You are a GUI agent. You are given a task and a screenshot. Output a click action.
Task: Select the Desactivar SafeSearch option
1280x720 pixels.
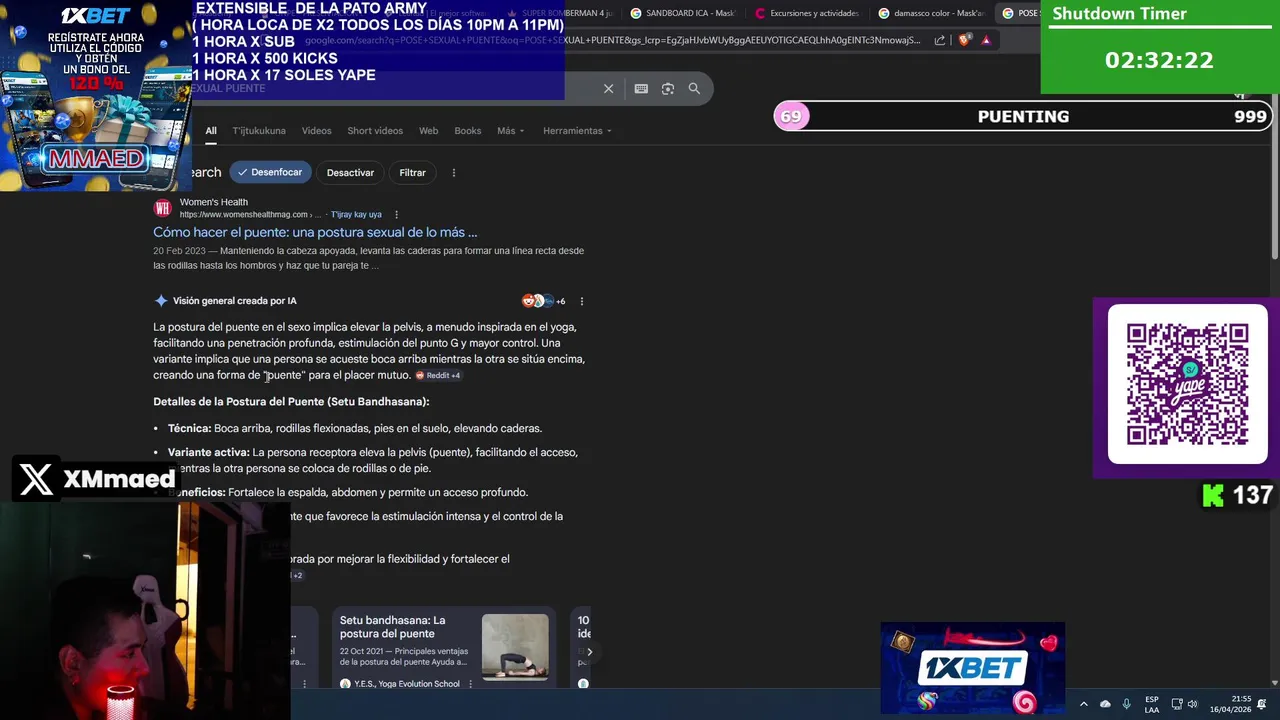pos(350,173)
